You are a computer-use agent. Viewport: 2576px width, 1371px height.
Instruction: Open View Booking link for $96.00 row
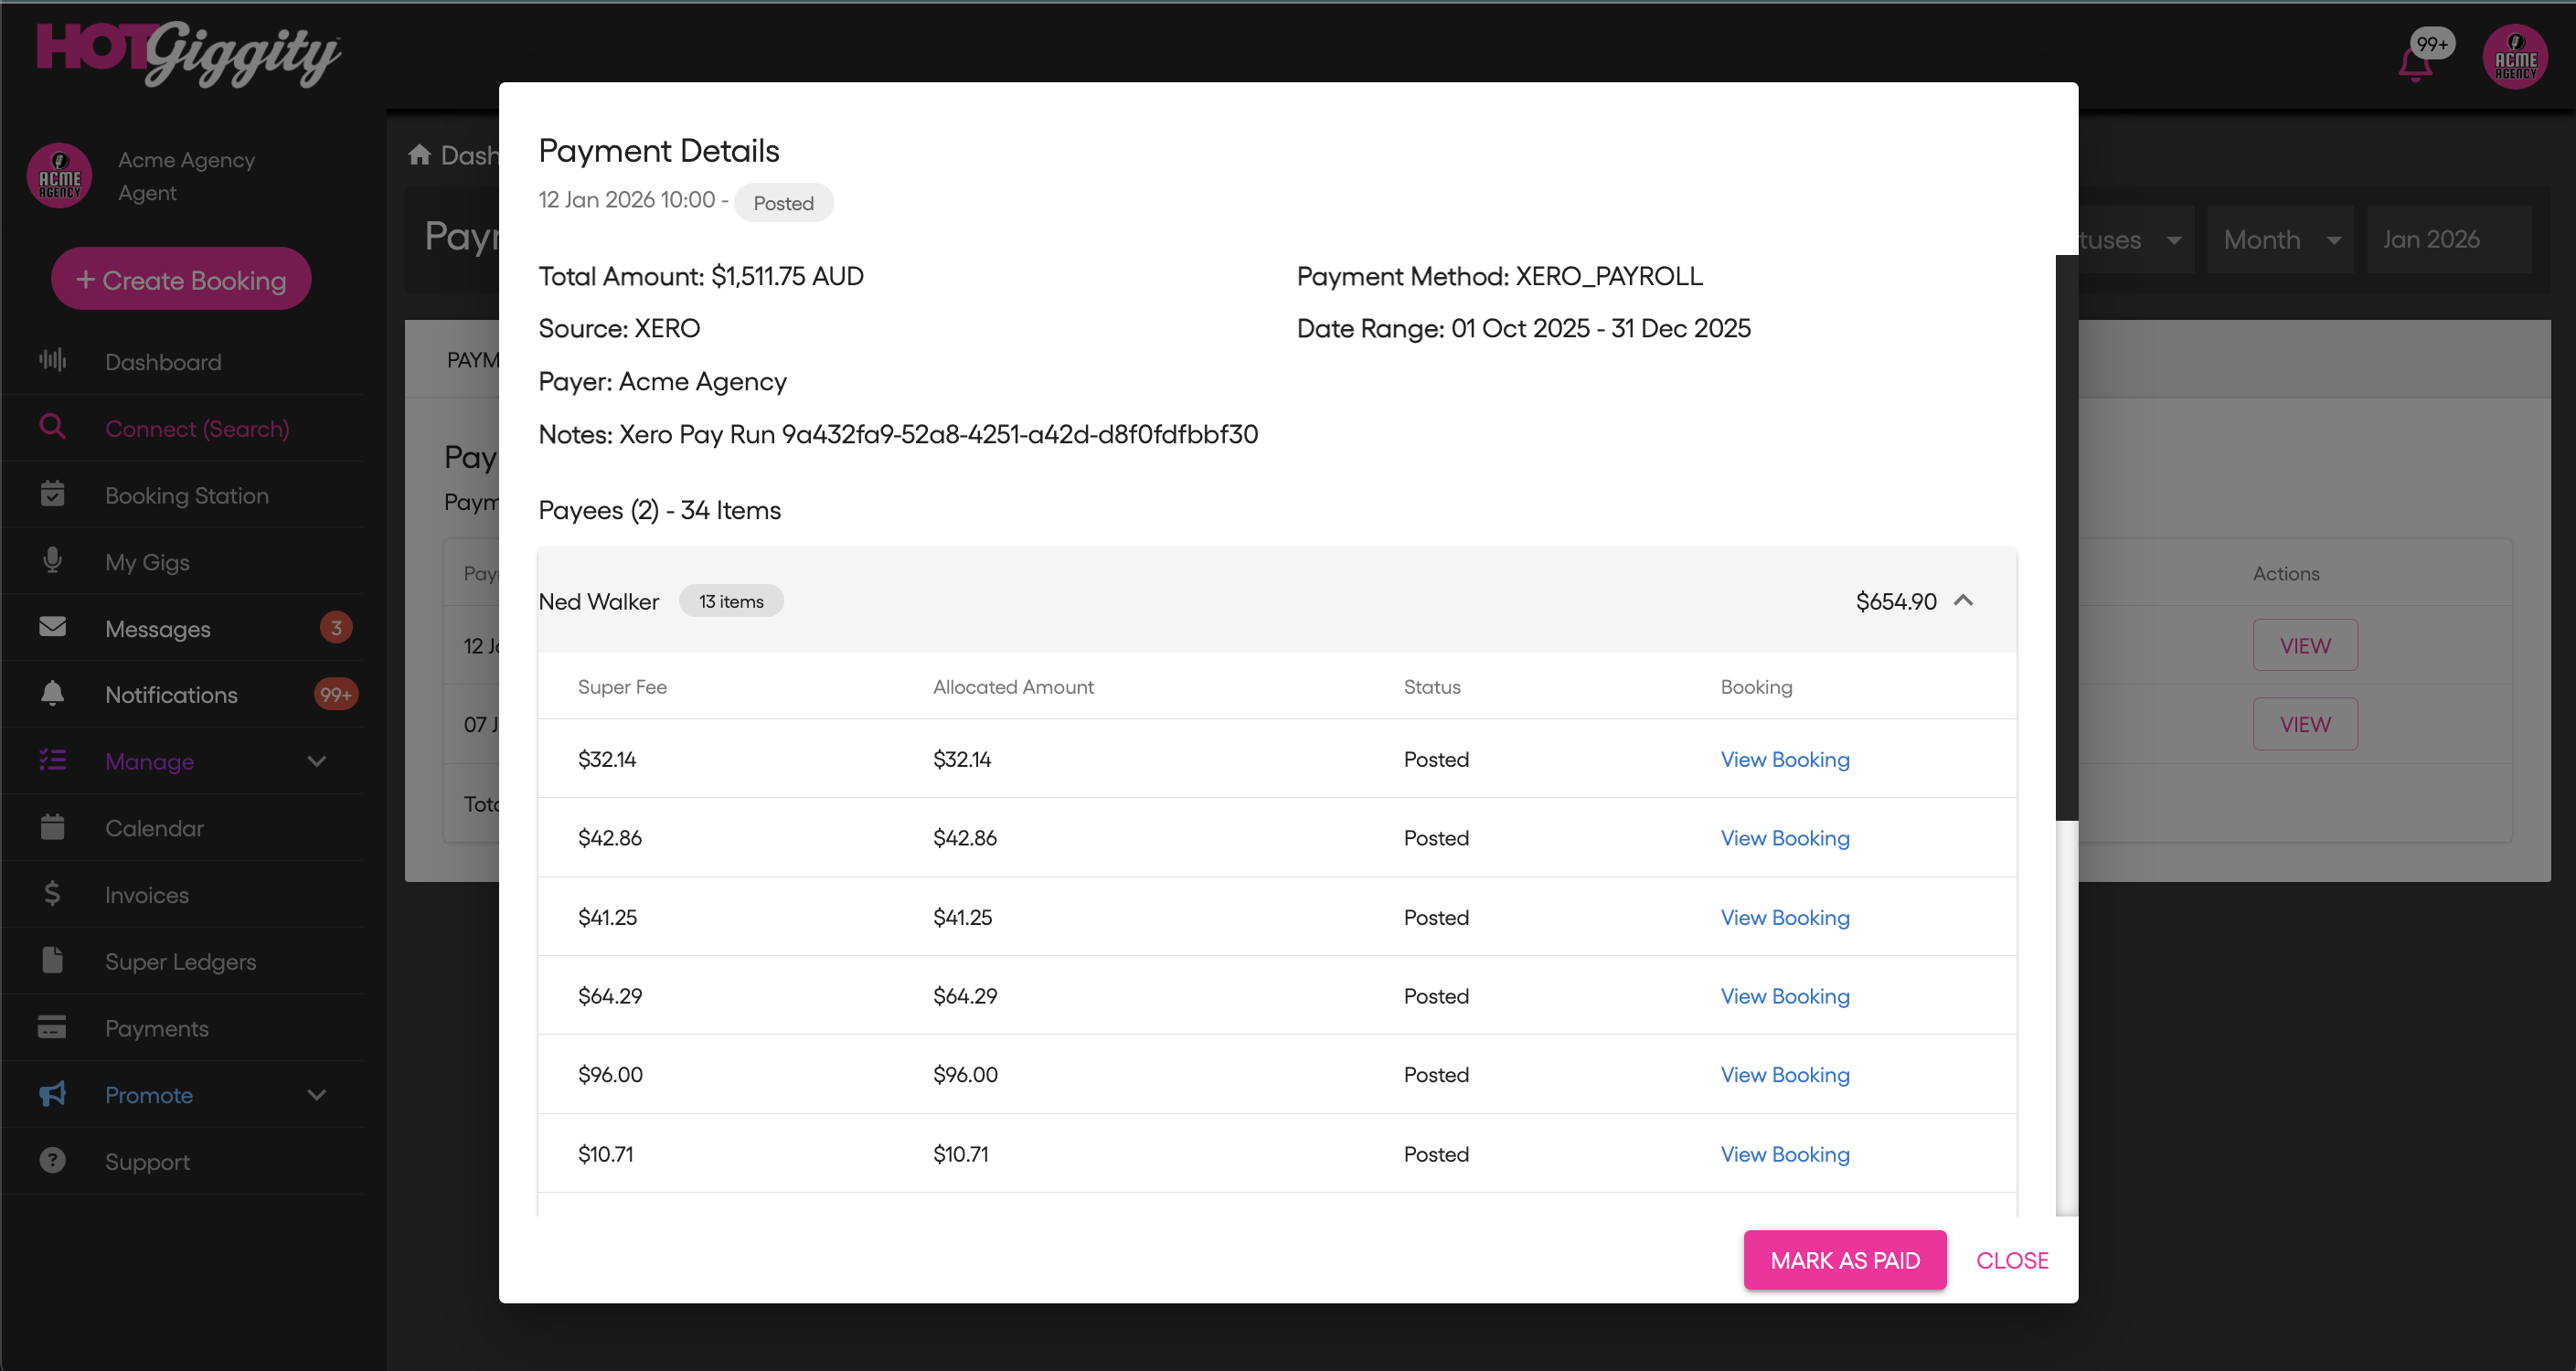click(x=1784, y=1075)
